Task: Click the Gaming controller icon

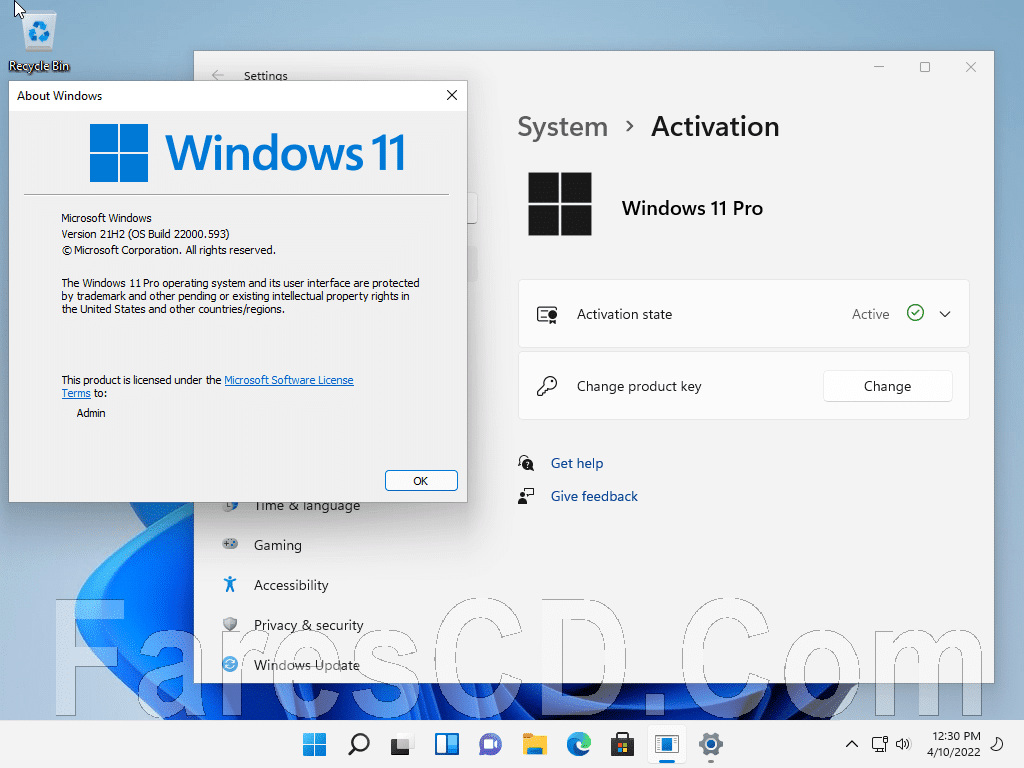Action: coord(230,544)
